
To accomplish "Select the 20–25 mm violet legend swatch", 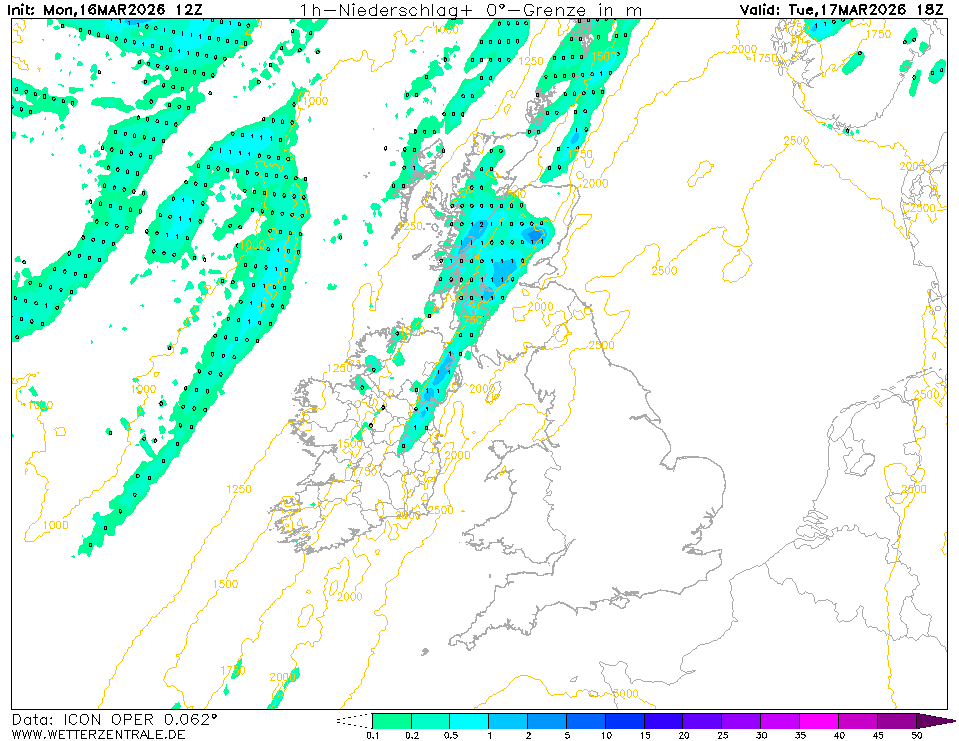I will (x=703, y=720).
